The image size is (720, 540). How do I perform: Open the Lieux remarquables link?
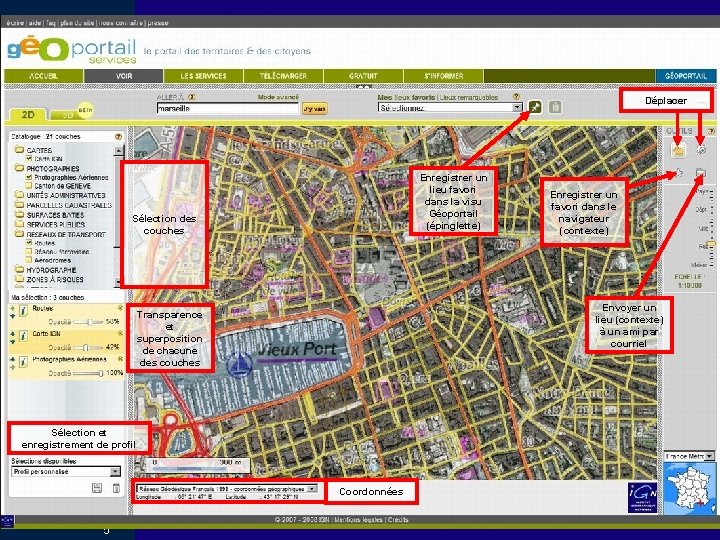coord(469,97)
